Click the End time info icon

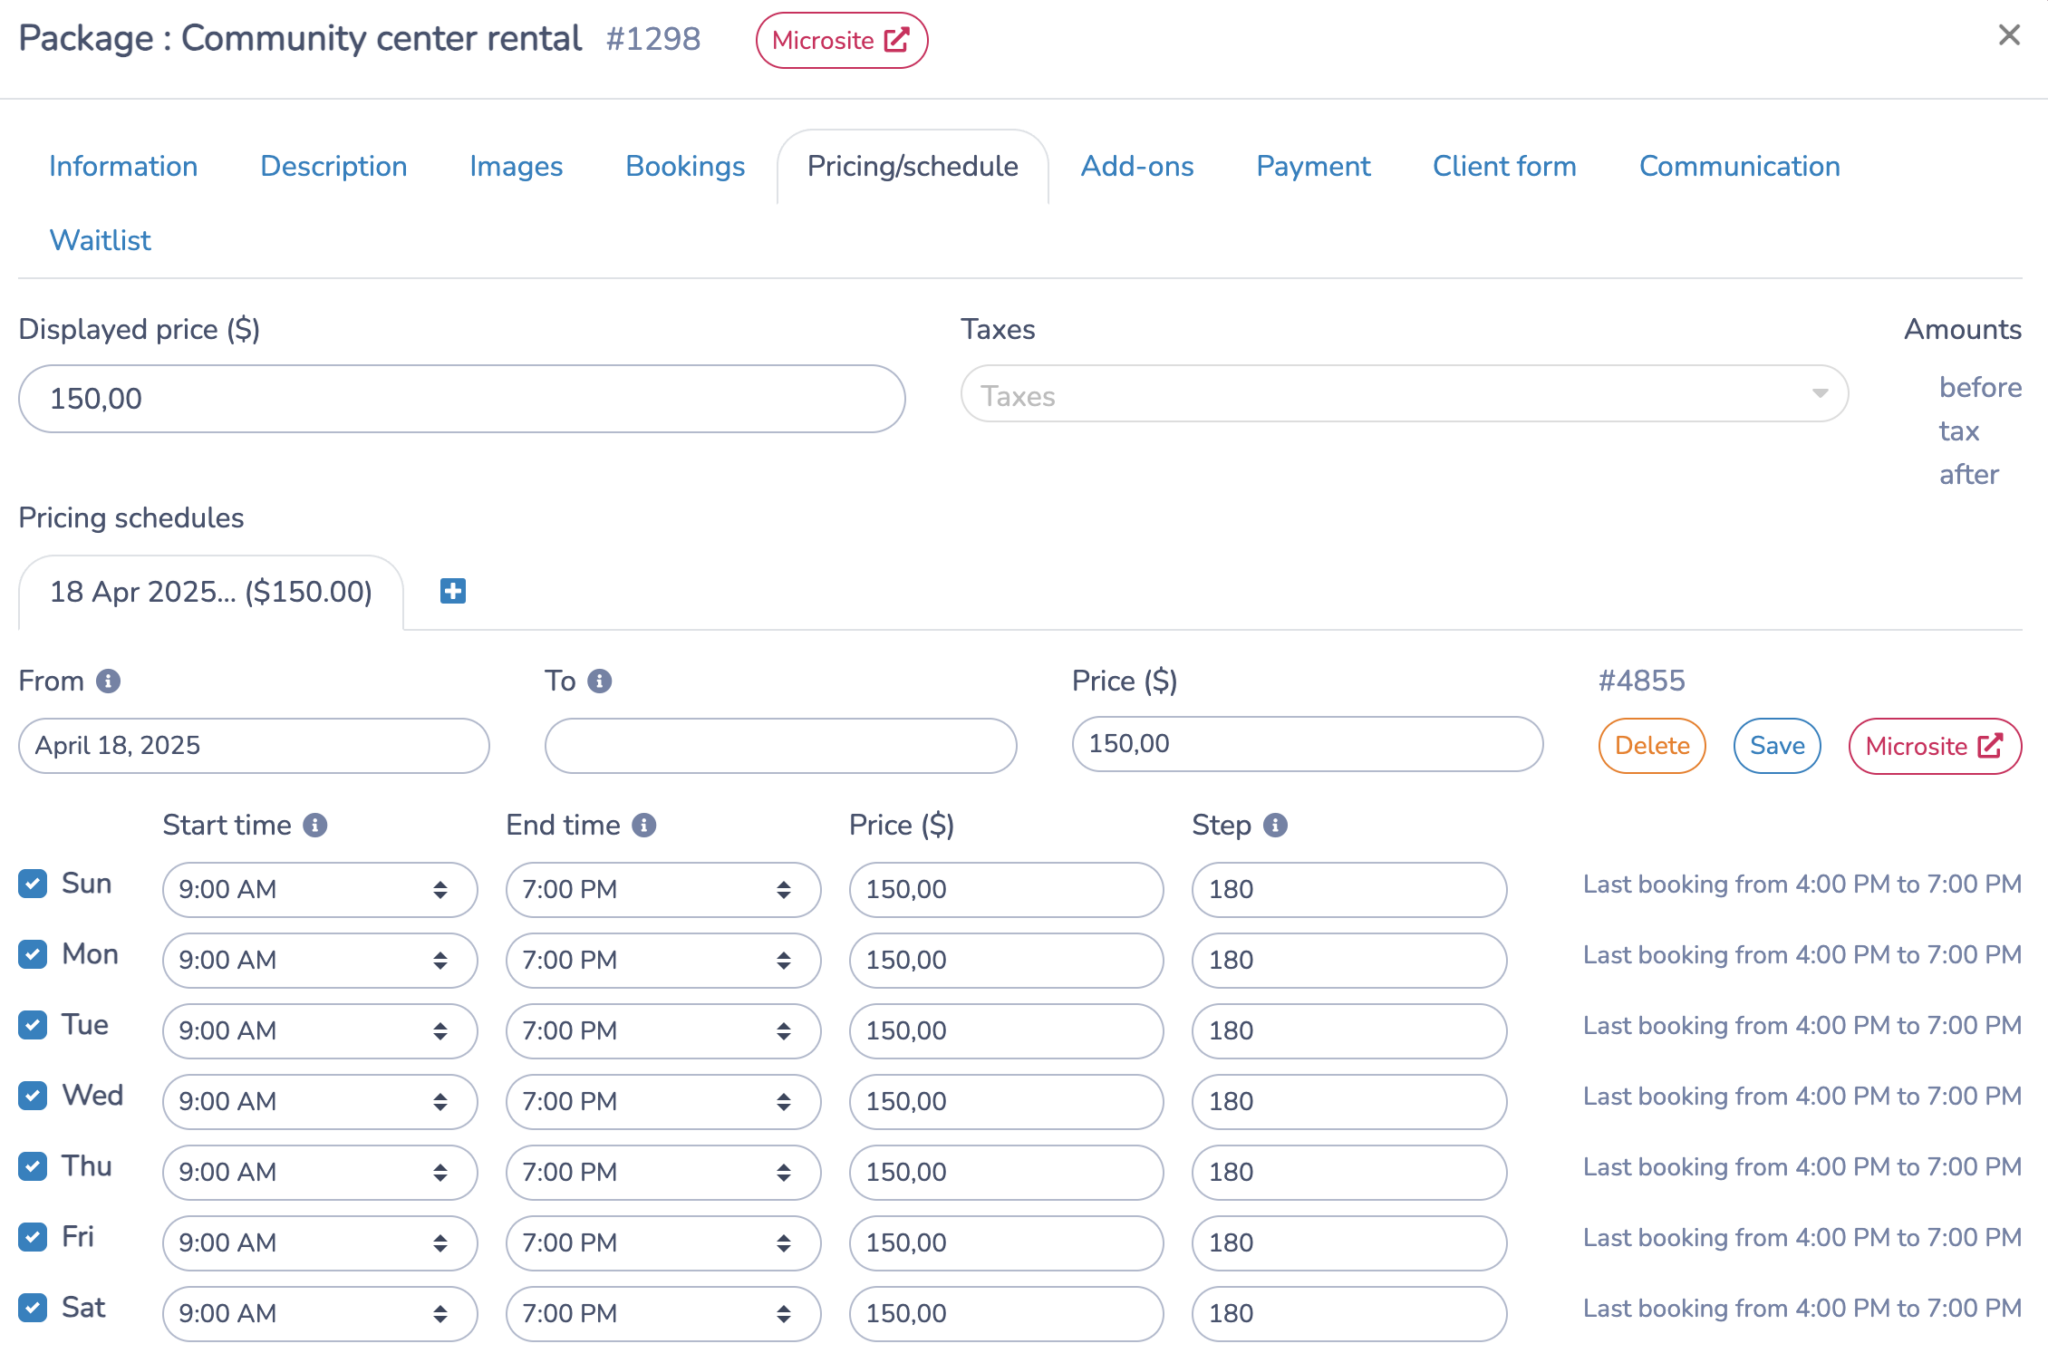click(644, 825)
